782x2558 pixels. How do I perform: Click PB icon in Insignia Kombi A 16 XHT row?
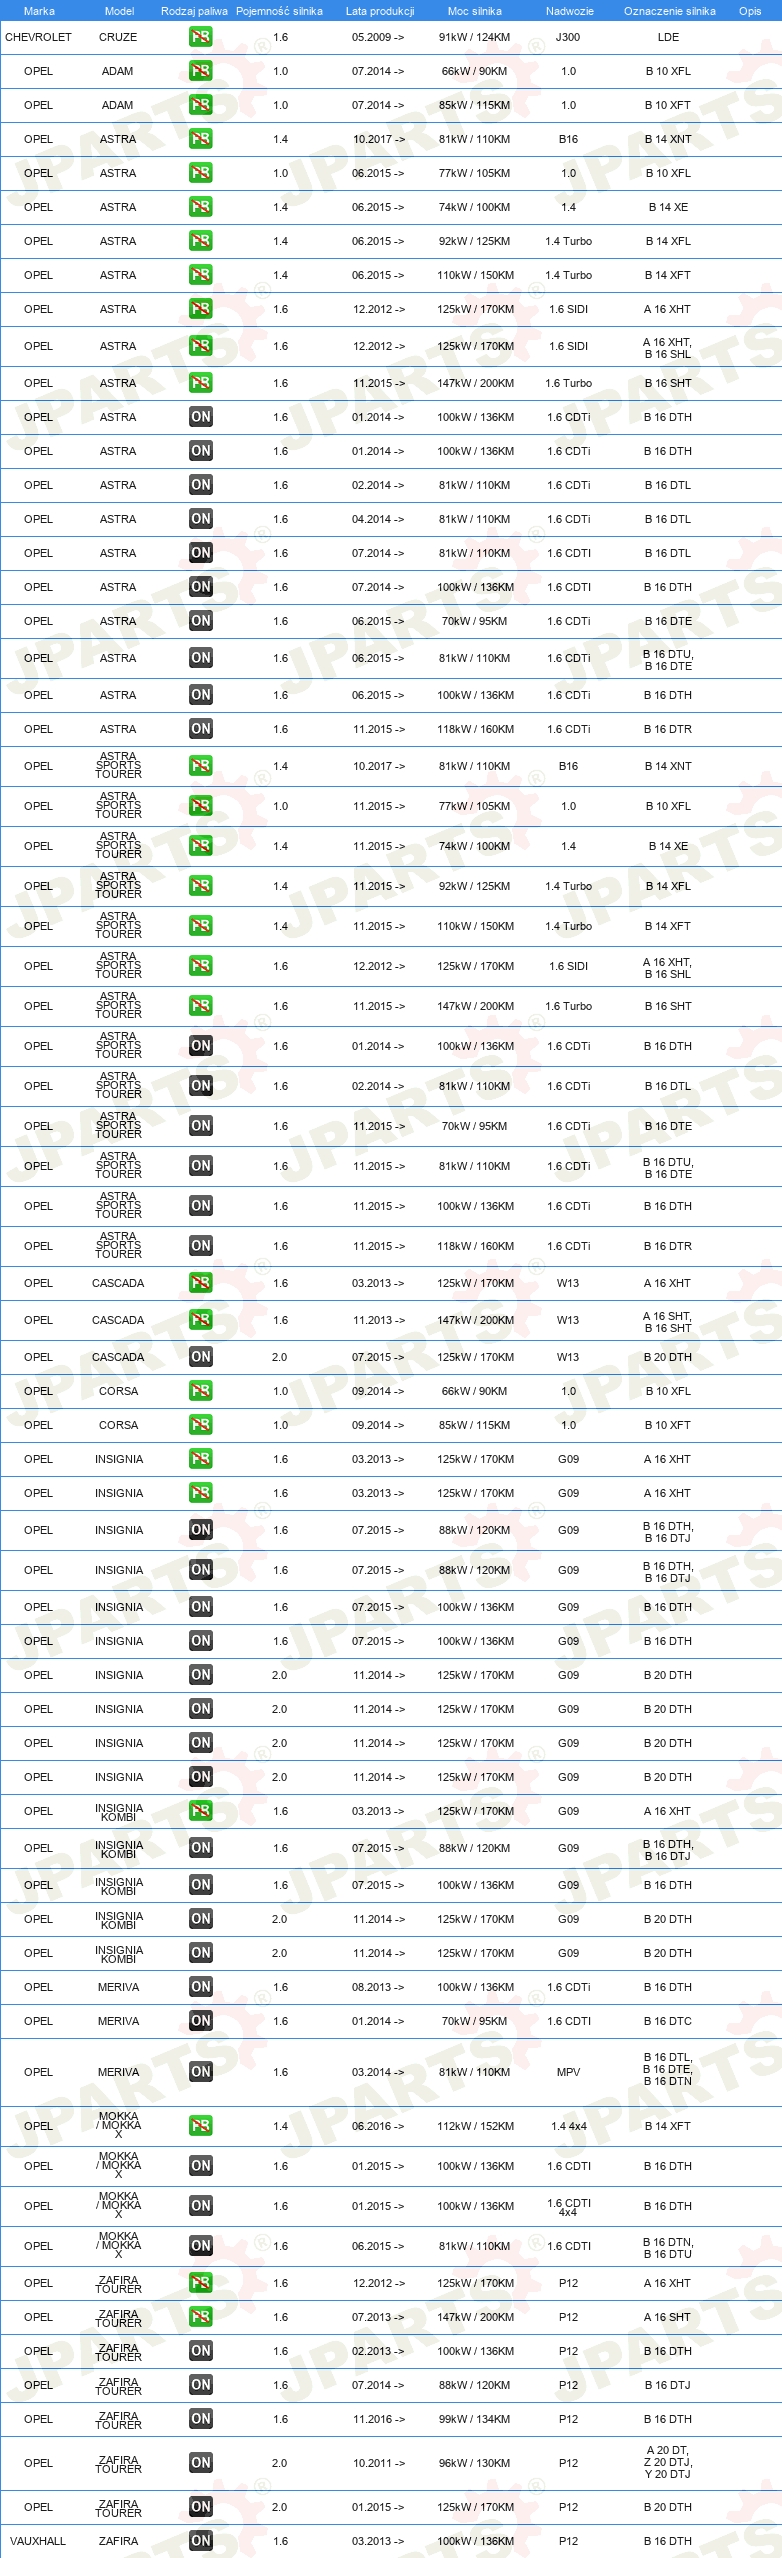tap(200, 1811)
